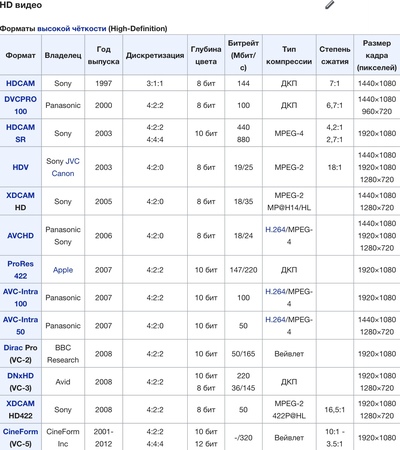400x450 pixels.
Task: Follow the Dirac link
Action: (x=13, y=348)
